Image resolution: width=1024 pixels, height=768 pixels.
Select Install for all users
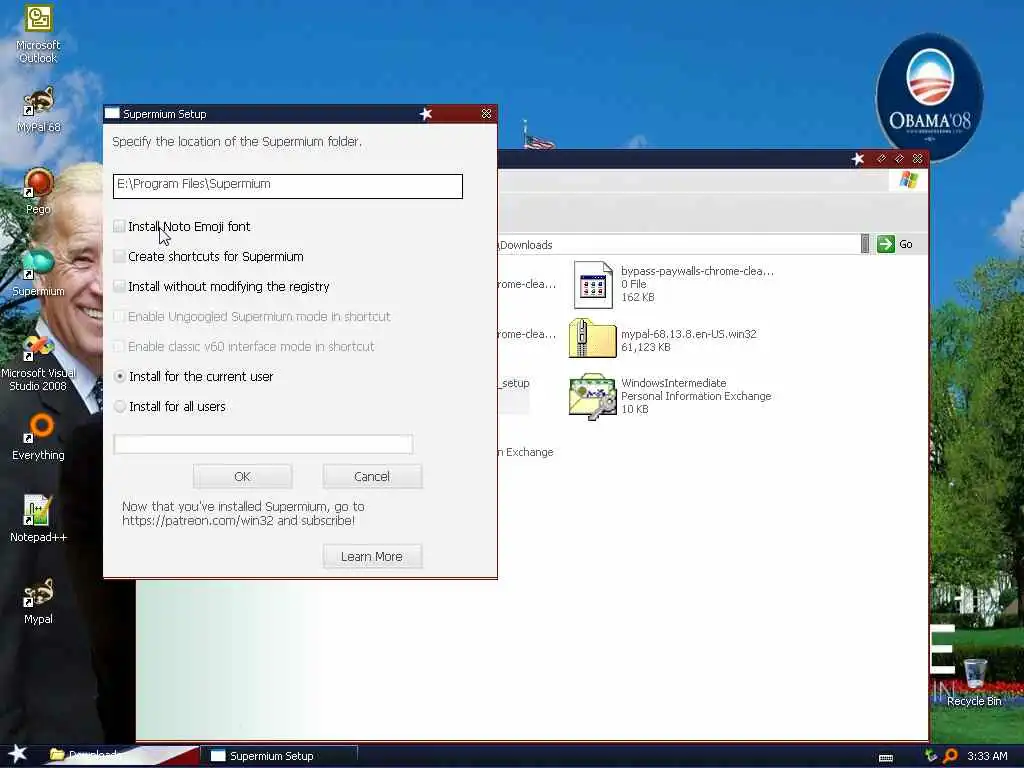120,406
